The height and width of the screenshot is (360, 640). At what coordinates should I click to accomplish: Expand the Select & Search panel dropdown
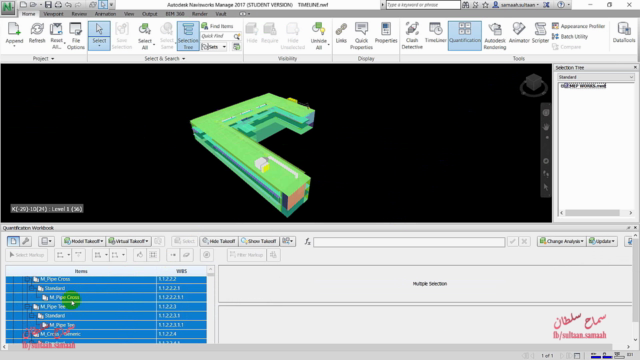click(164, 59)
